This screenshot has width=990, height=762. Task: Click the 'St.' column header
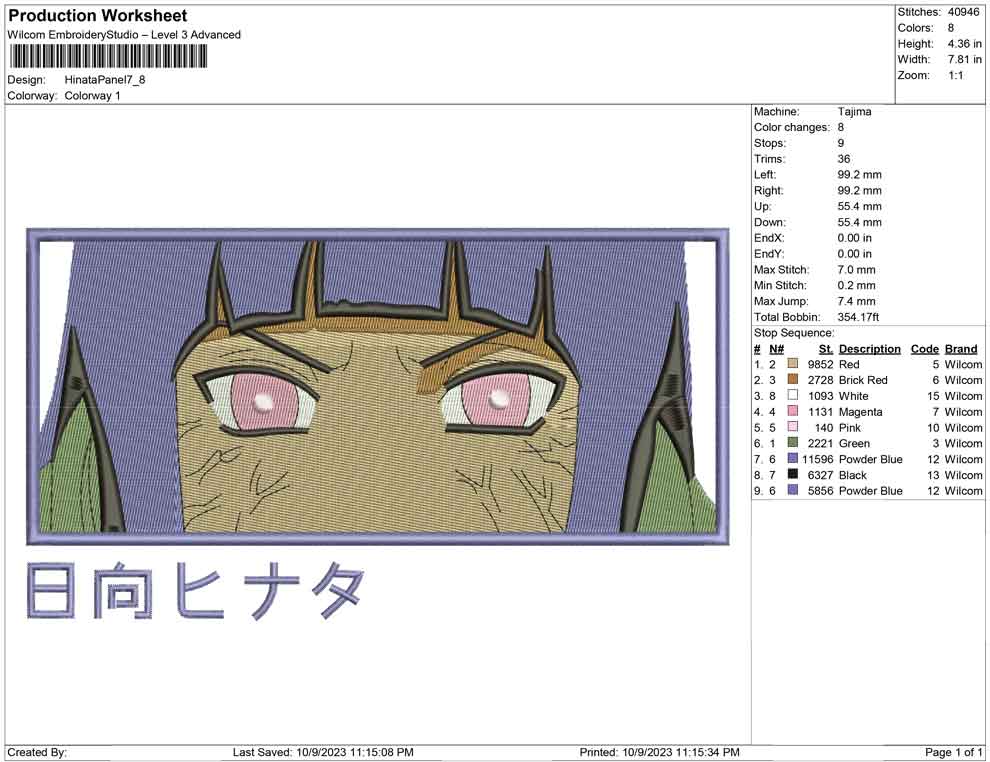click(x=826, y=348)
